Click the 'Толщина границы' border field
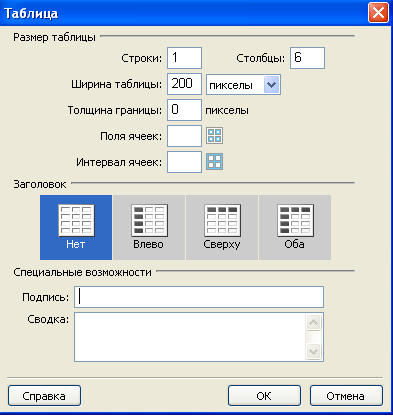Image resolution: width=393 pixels, height=416 pixels. 184,110
